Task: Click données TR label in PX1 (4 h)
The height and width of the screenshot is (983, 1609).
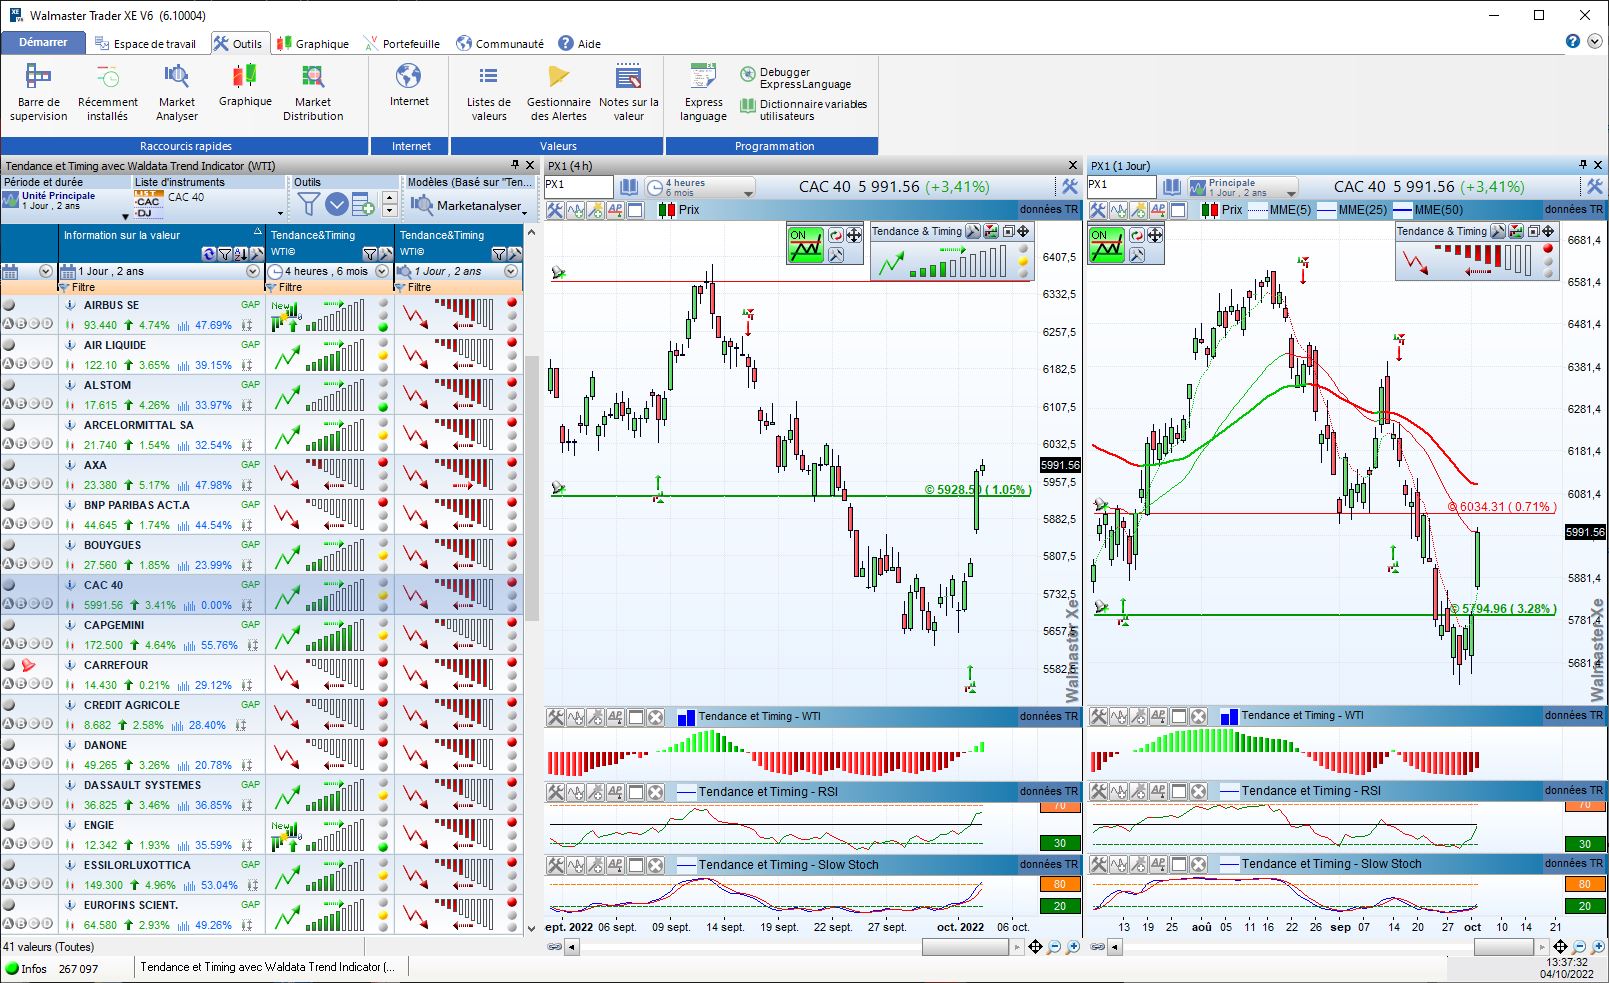Action: (1049, 210)
